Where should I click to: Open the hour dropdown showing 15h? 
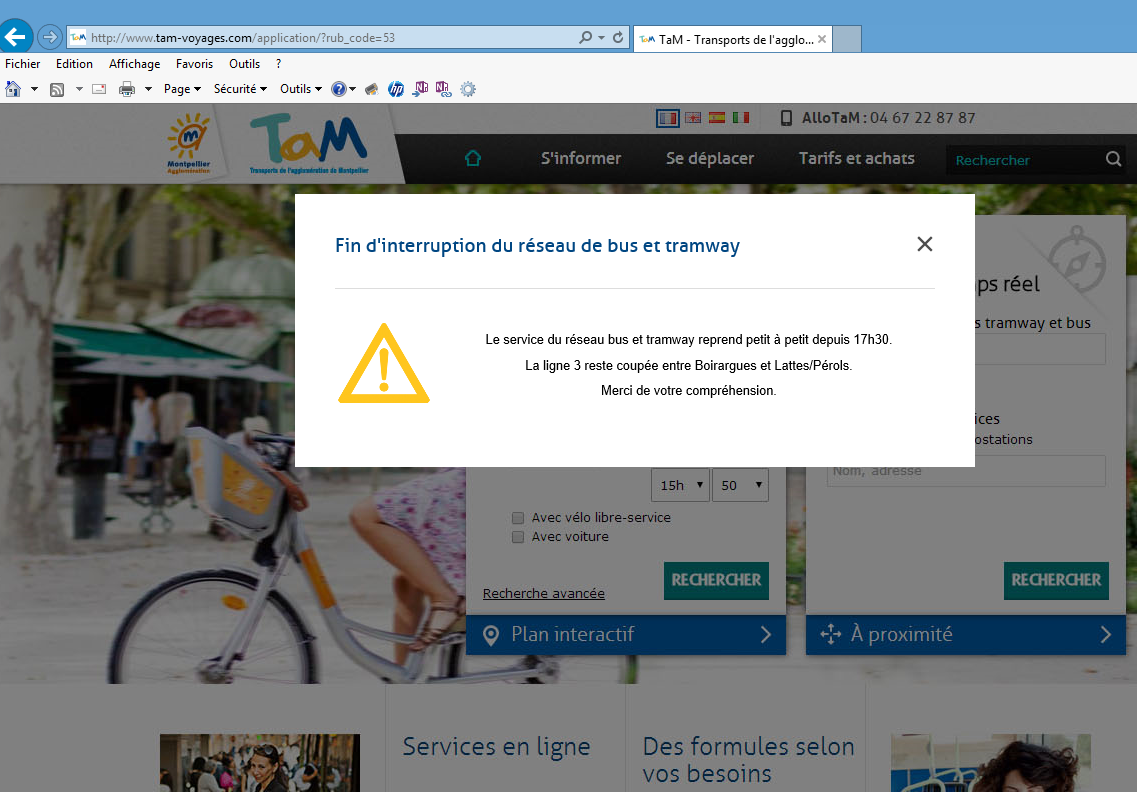point(680,485)
